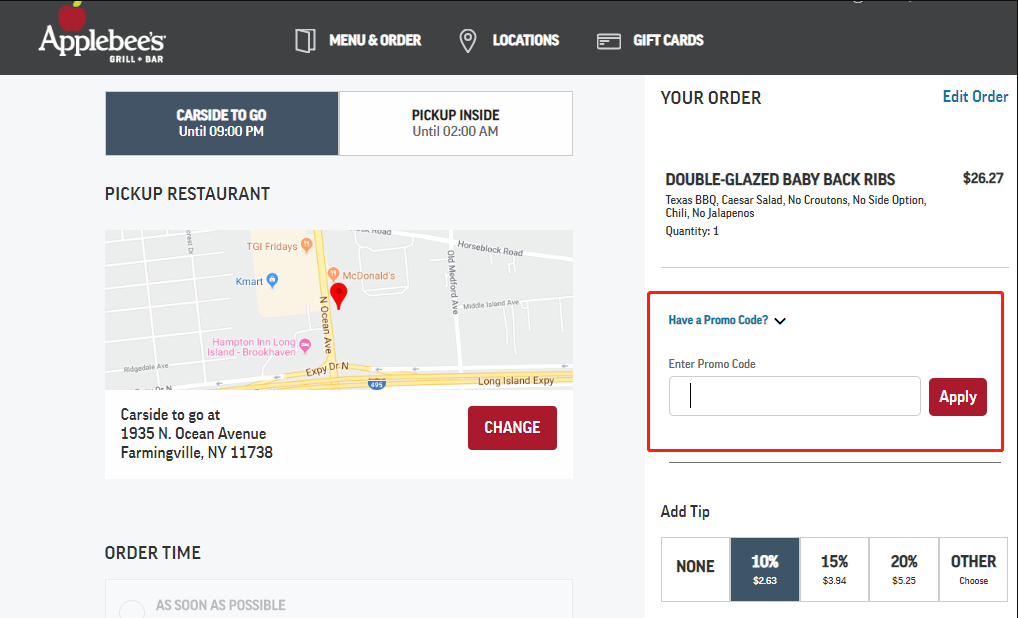Click the Add Tip heading
Viewport: 1018px width, 618px height.
coord(685,512)
